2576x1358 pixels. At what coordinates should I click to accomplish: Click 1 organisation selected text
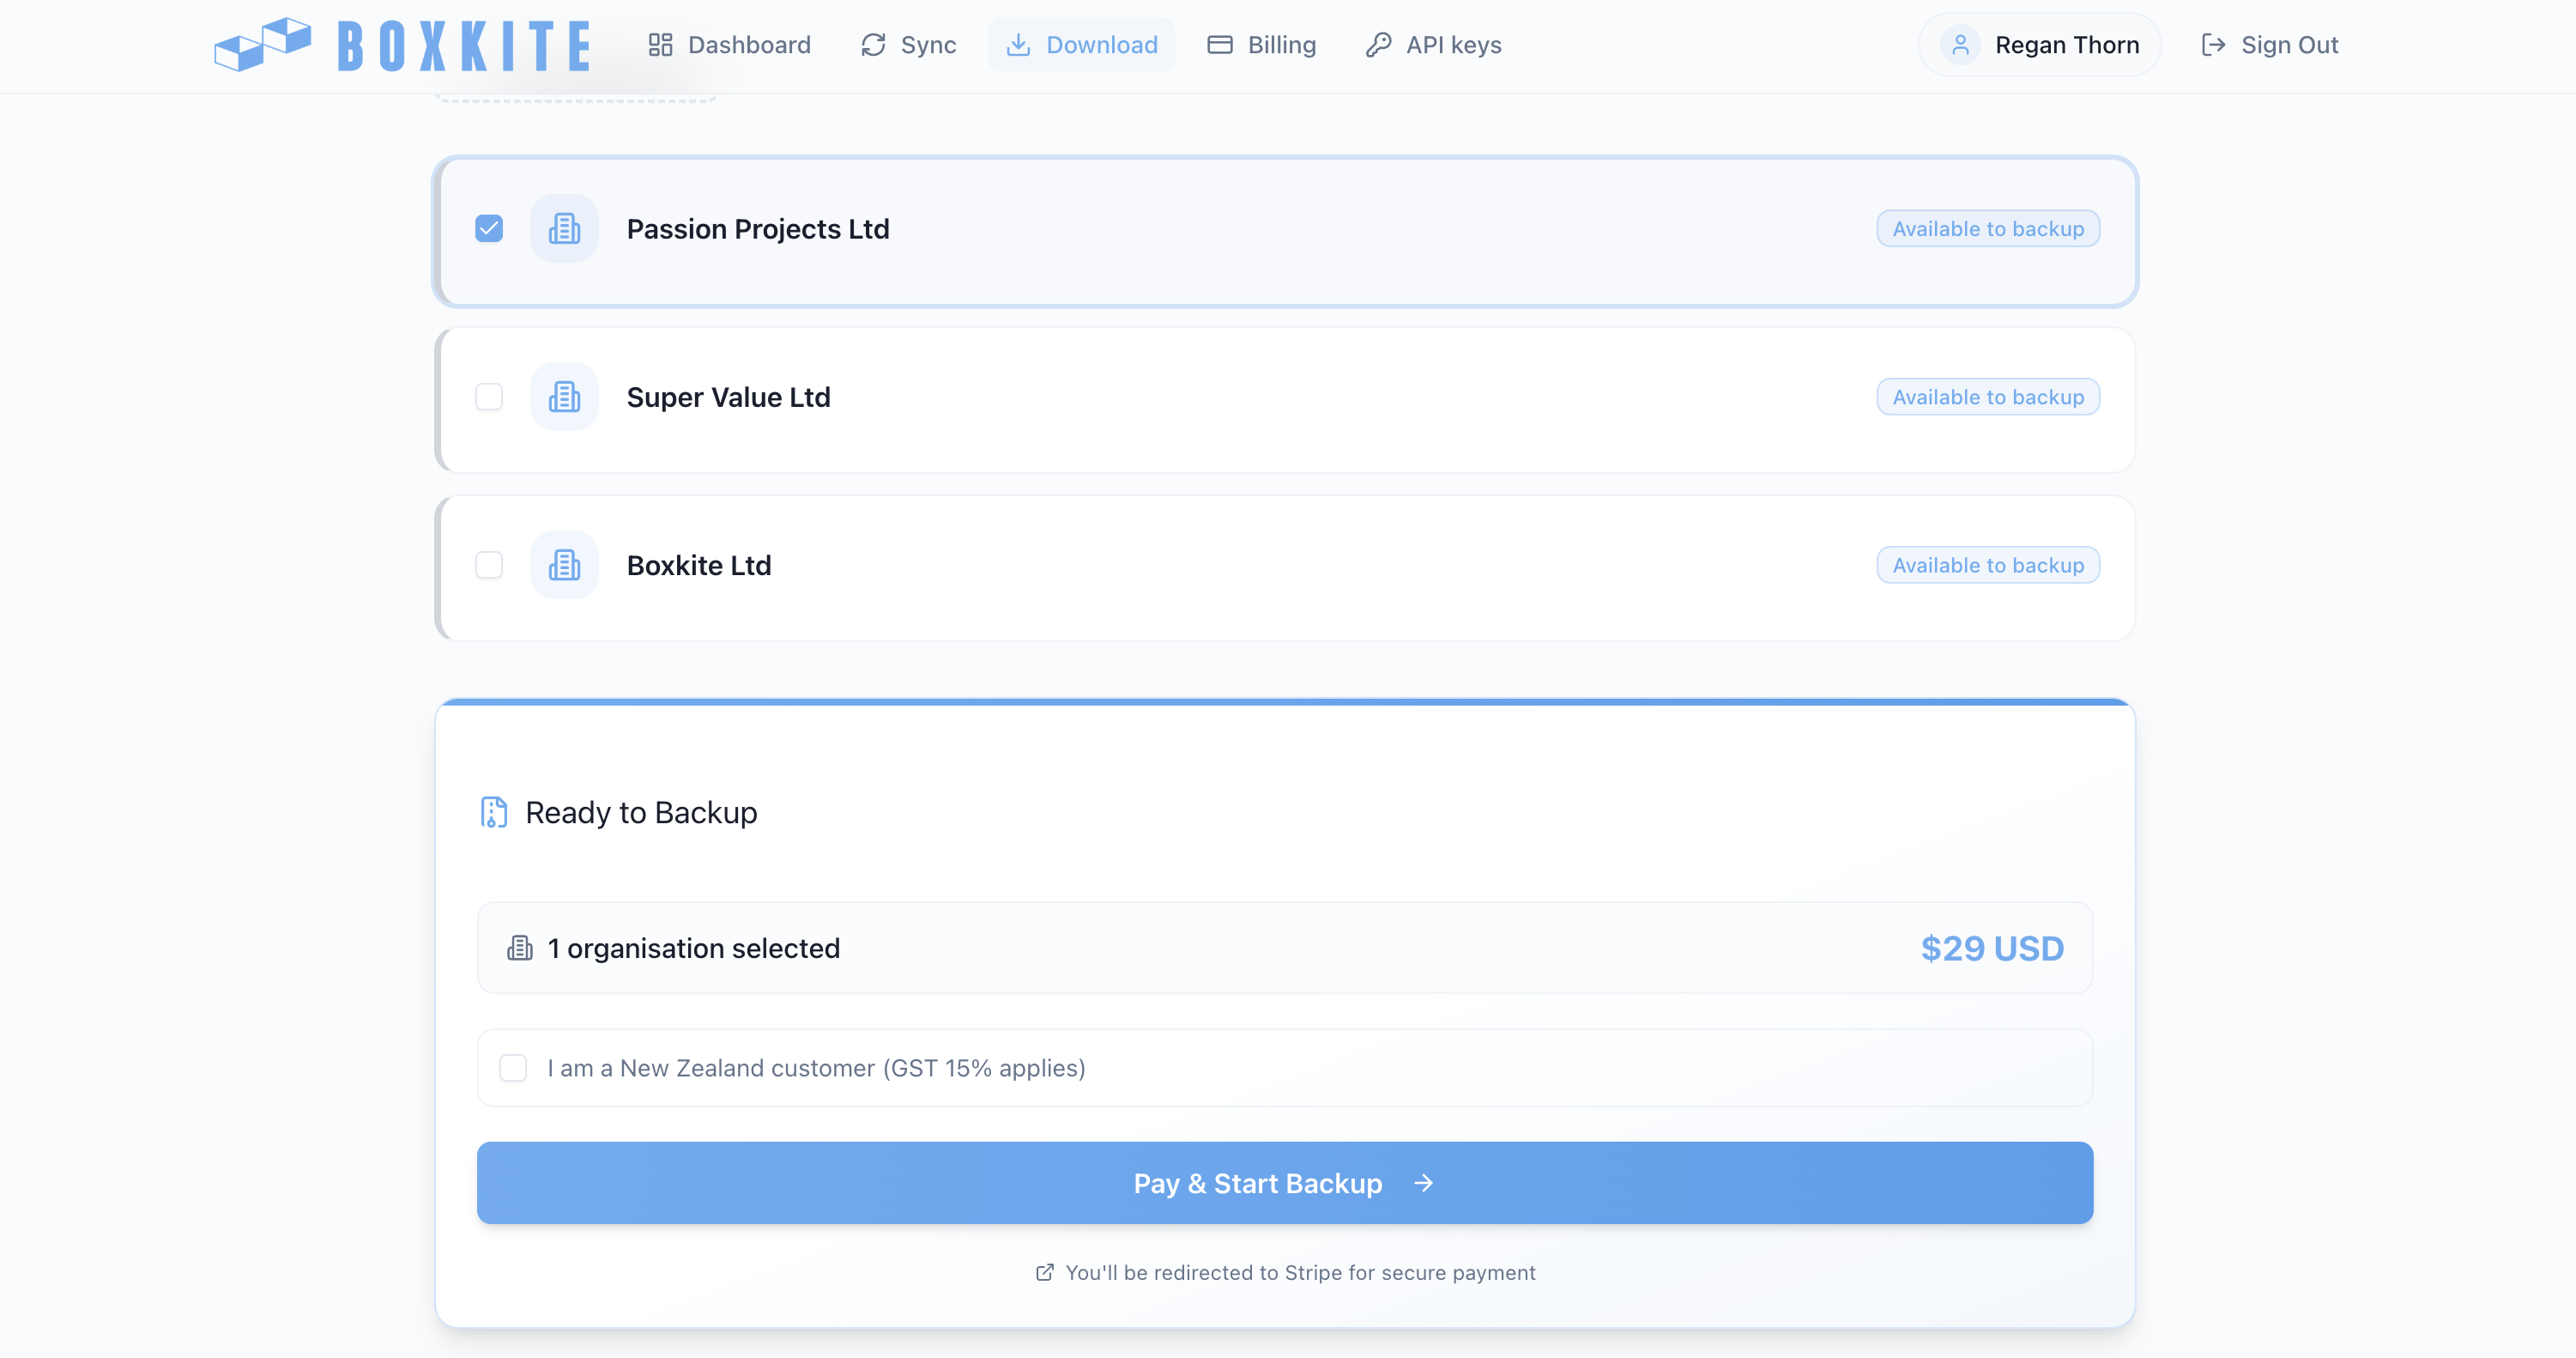(694, 948)
